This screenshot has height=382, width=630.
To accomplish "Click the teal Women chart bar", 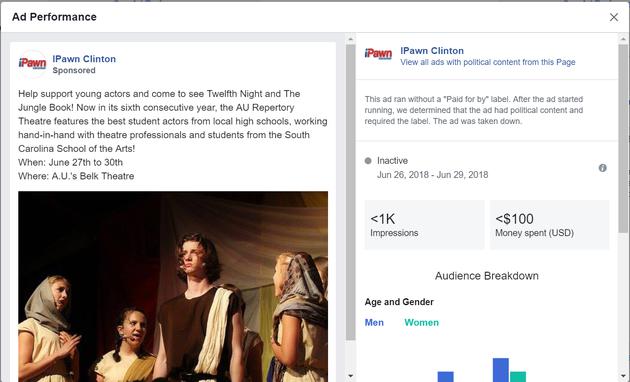I will click(x=518, y=377).
